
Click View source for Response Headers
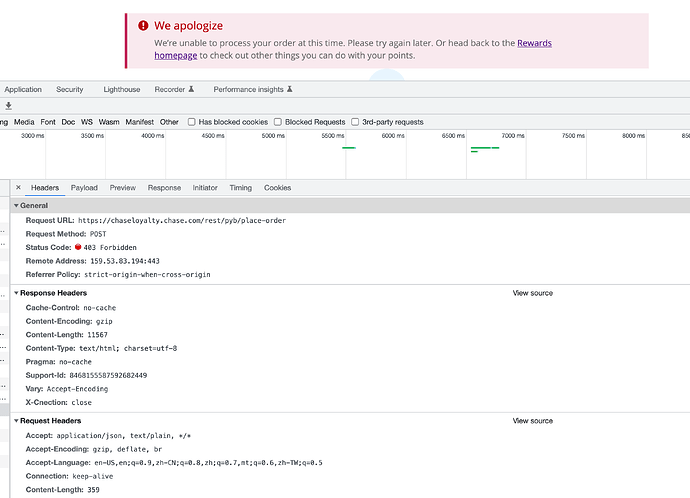532,293
